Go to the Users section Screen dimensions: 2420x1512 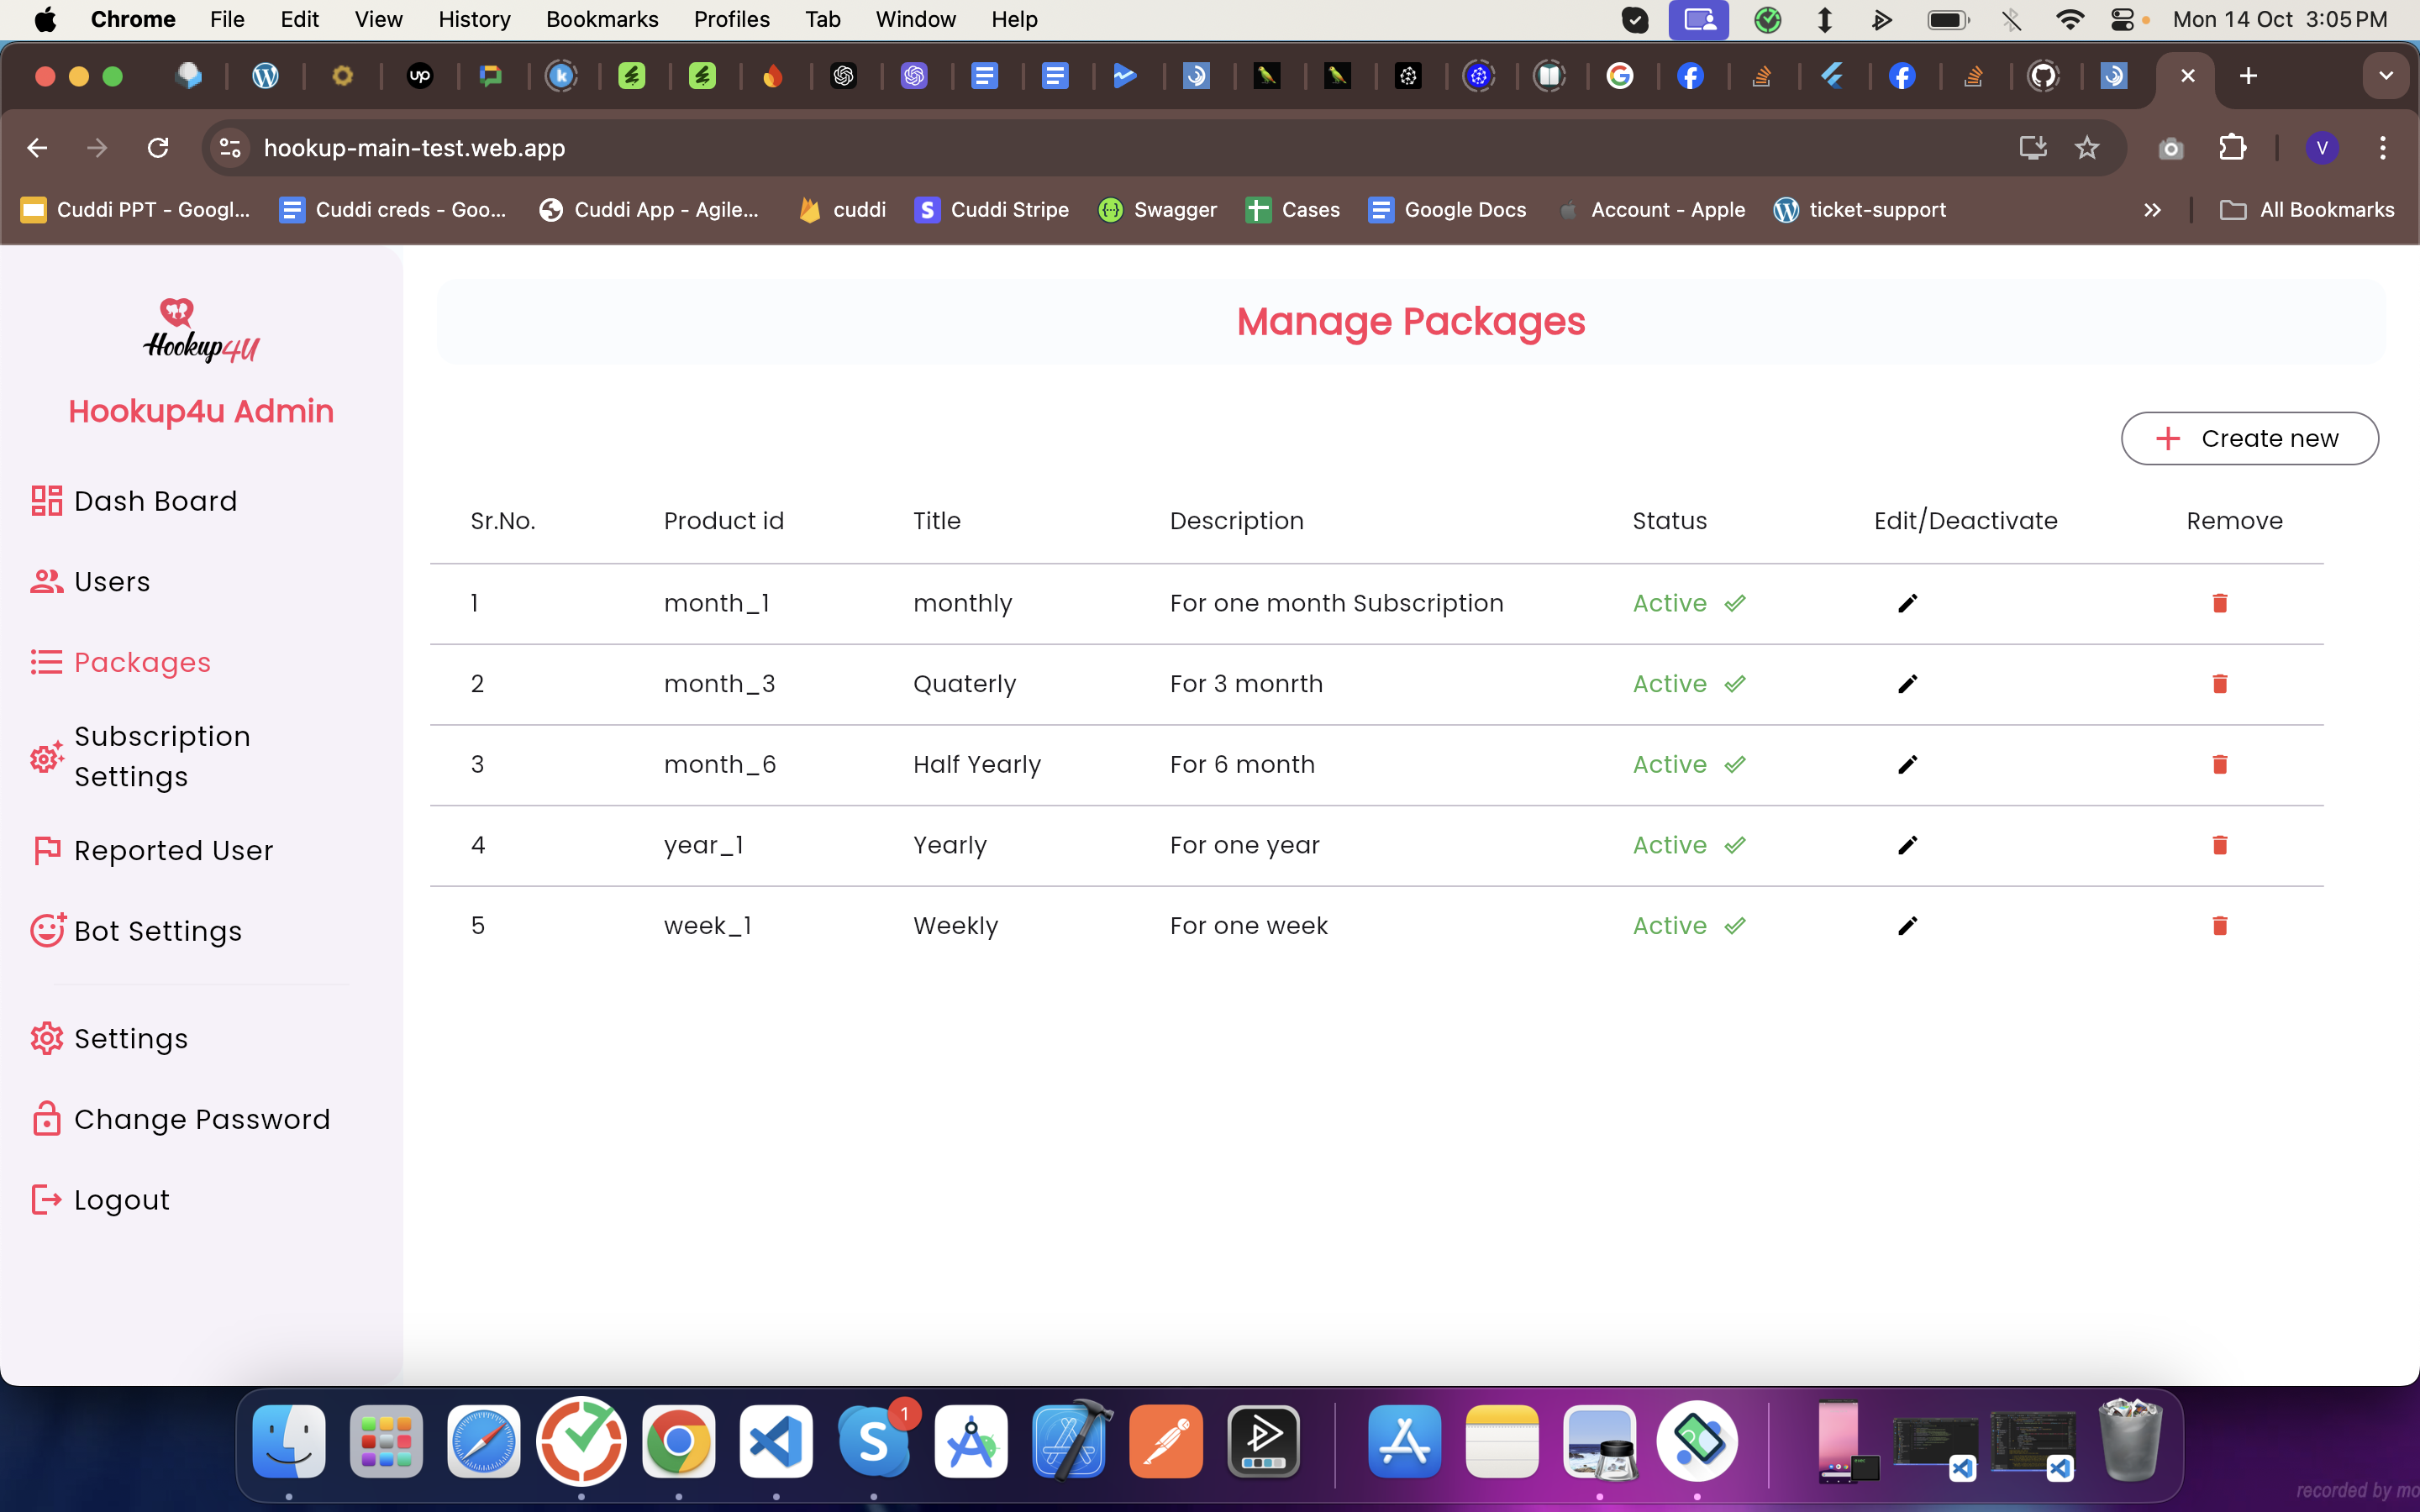pyautogui.click(x=90, y=582)
